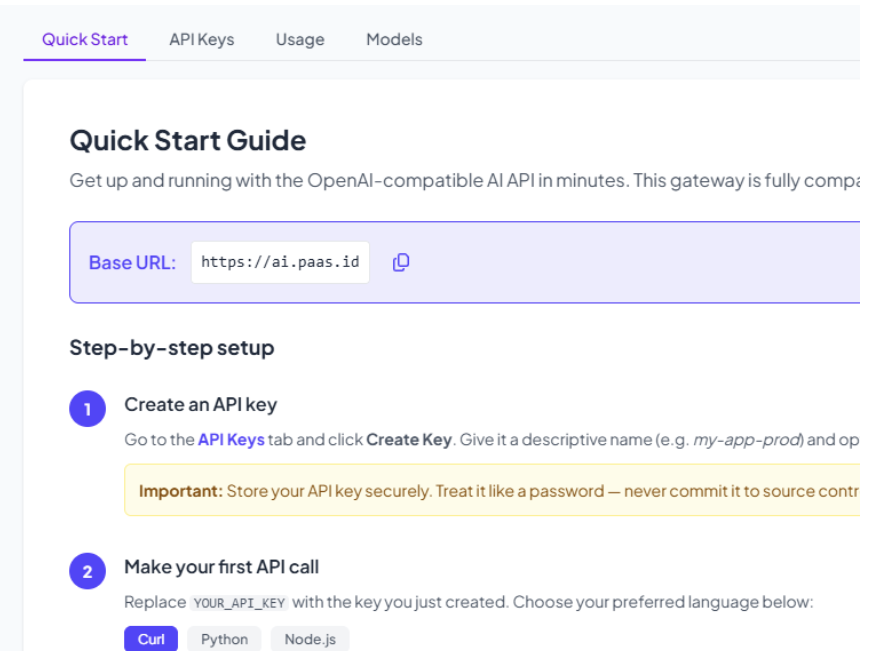Click the 'Important:' warning text
Image resolution: width=884 pixels, height=662 pixels.
pyautogui.click(x=181, y=491)
